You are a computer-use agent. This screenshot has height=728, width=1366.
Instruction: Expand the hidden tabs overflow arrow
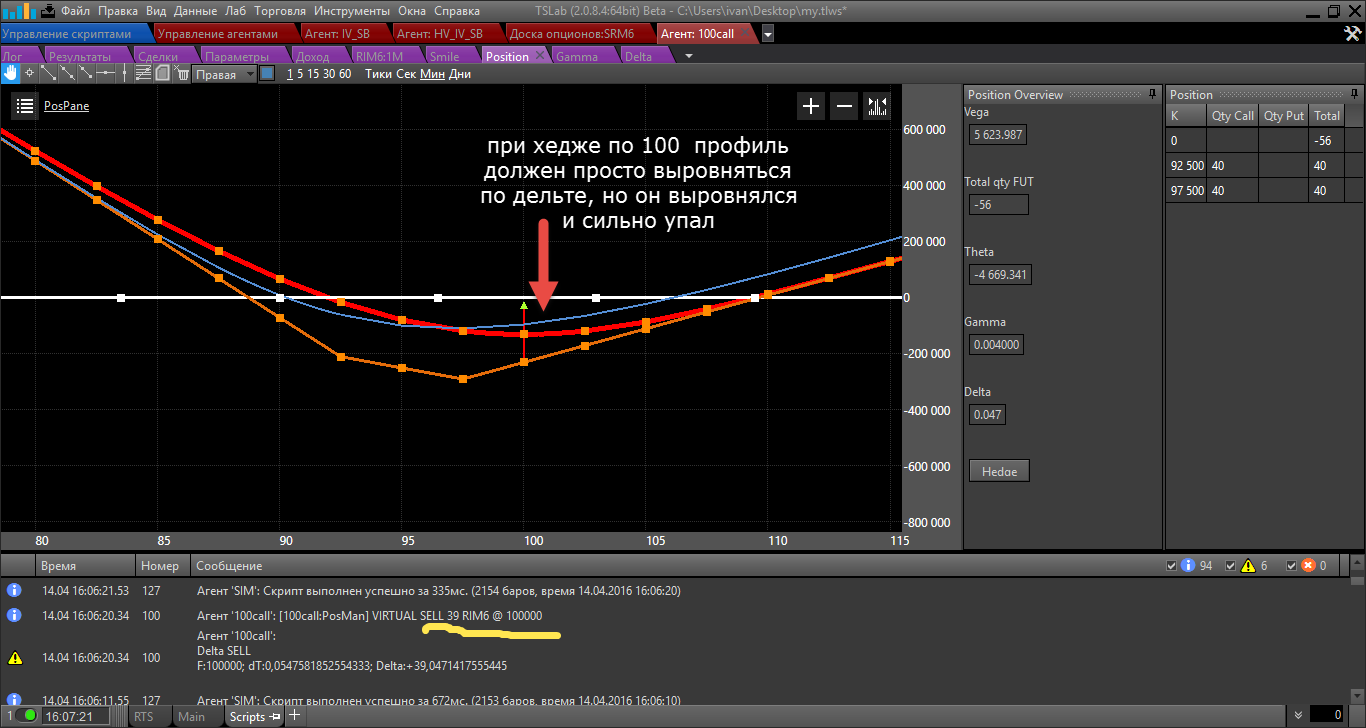click(x=688, y=56)
